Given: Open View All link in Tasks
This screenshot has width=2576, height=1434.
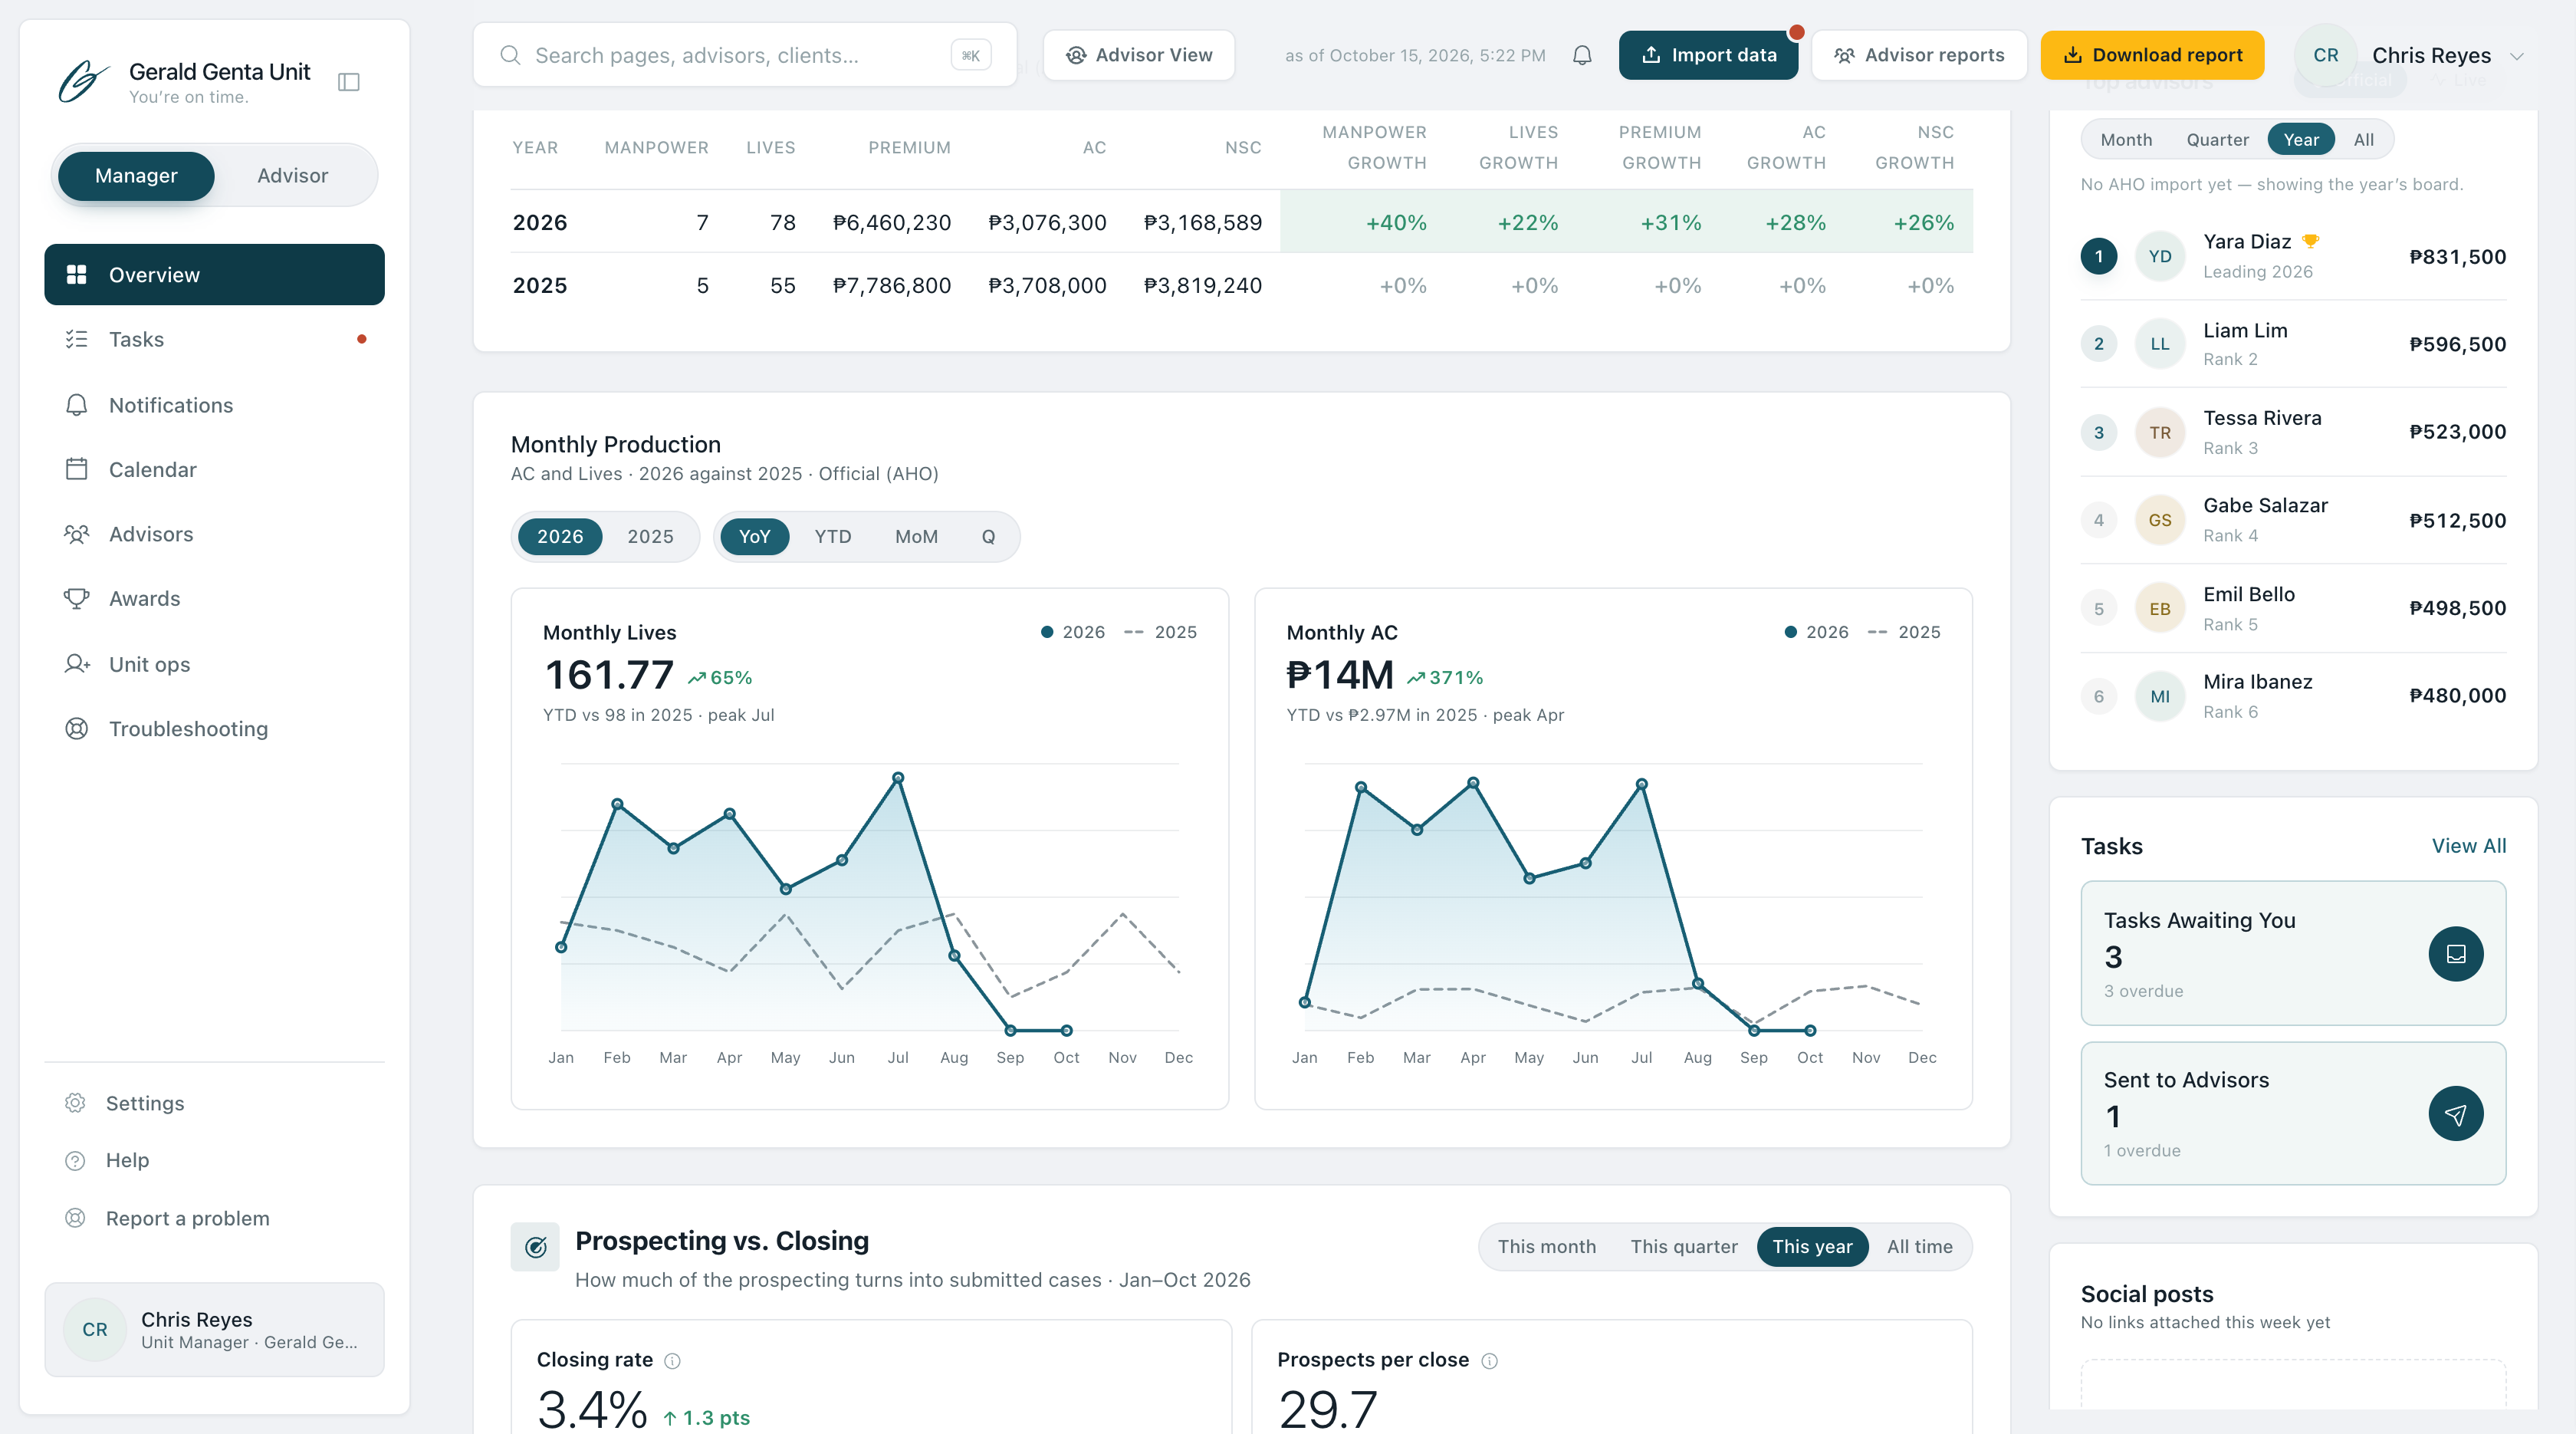Looking at the screenshot, I should (2468, 846).
